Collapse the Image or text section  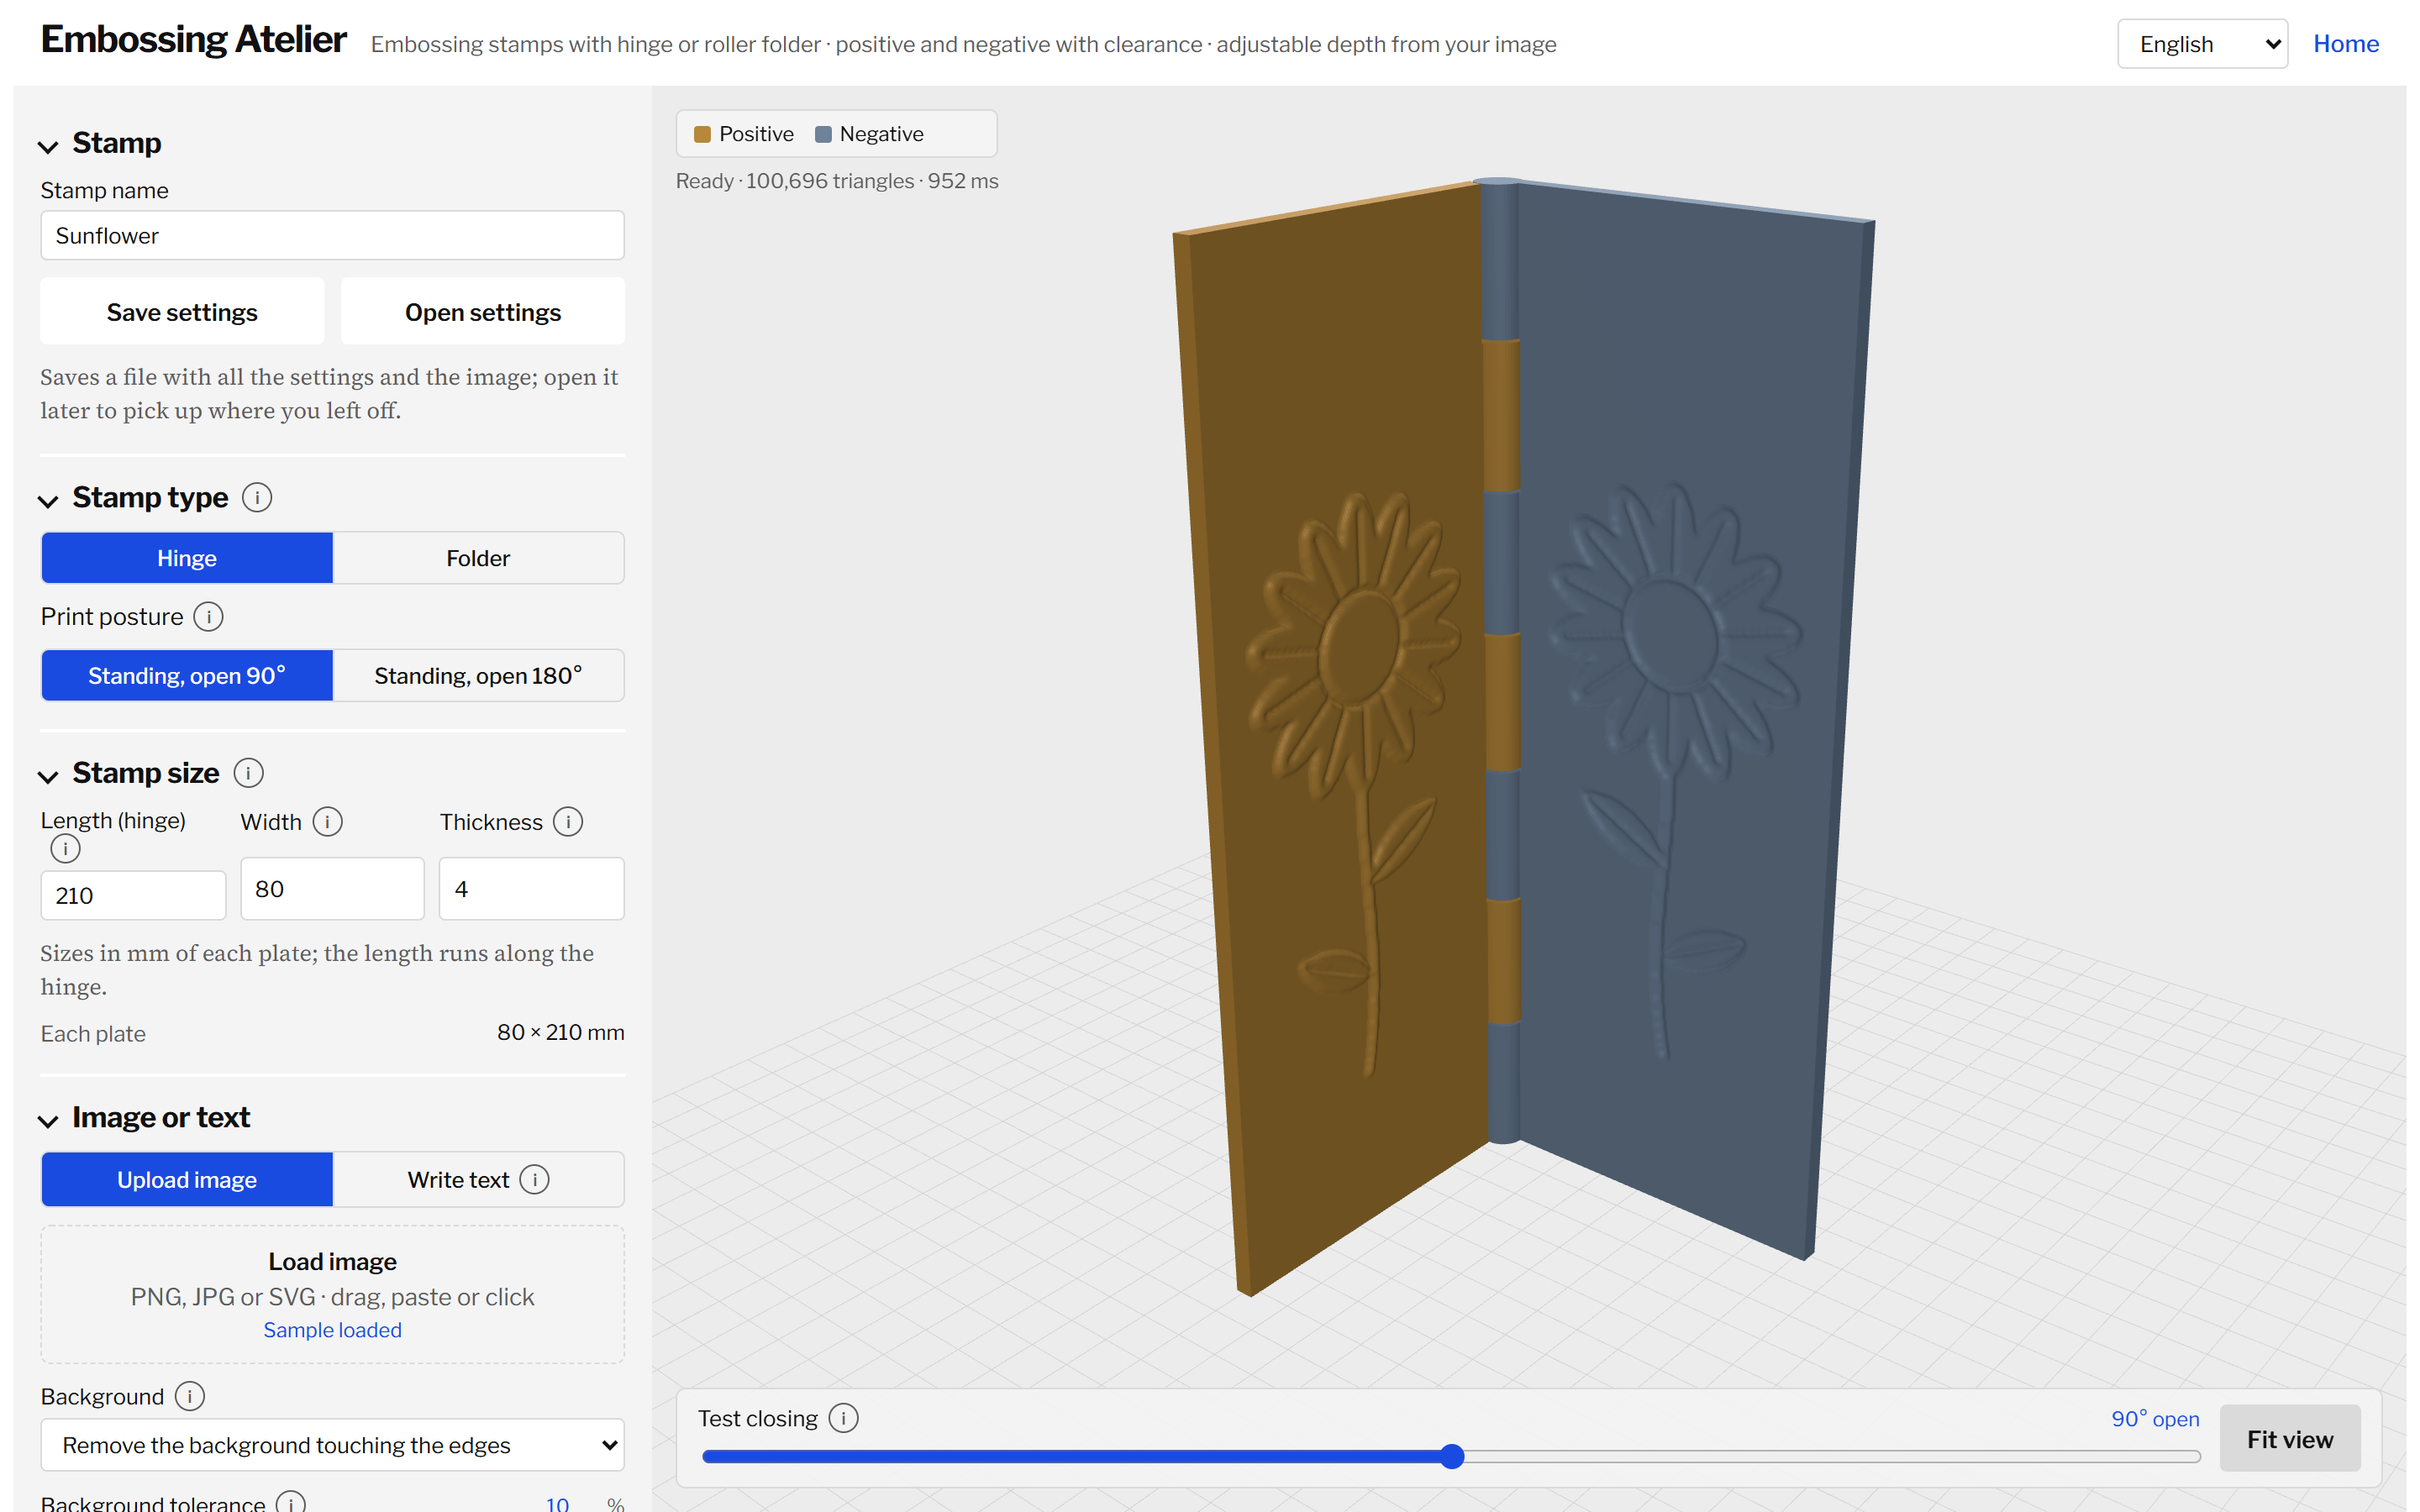point(48,1120)
